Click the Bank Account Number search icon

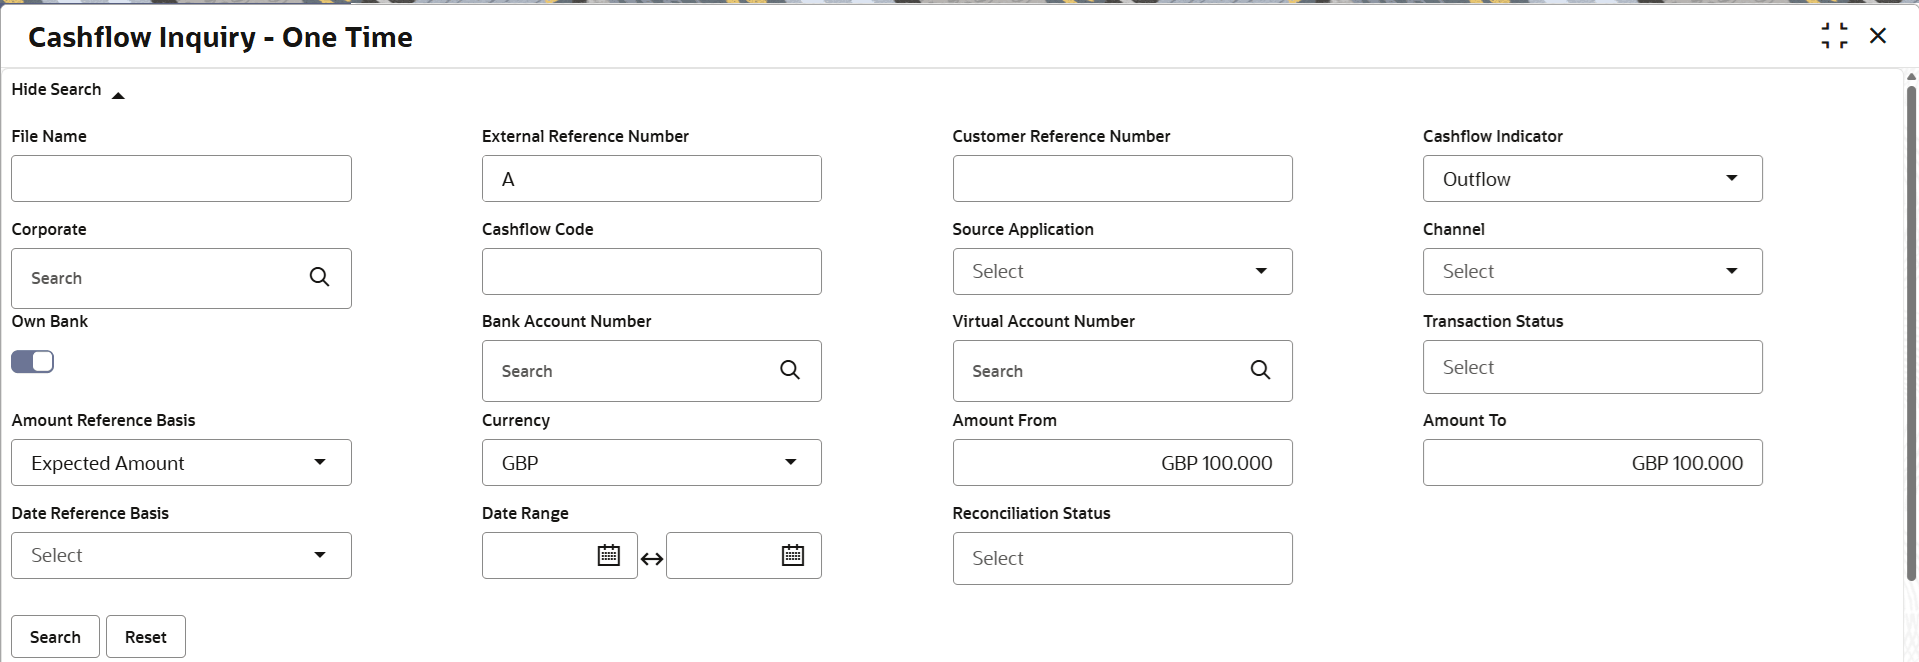pyautogui.click(x=790, y=371)
